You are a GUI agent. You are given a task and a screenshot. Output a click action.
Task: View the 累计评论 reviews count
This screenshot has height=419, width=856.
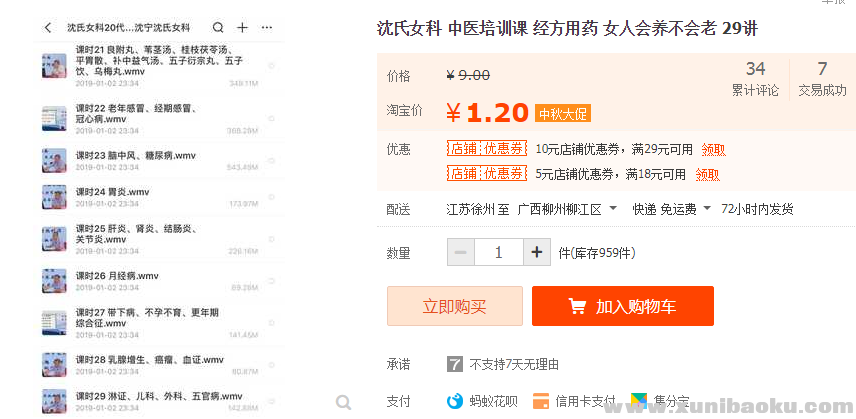tap(755, 78)
